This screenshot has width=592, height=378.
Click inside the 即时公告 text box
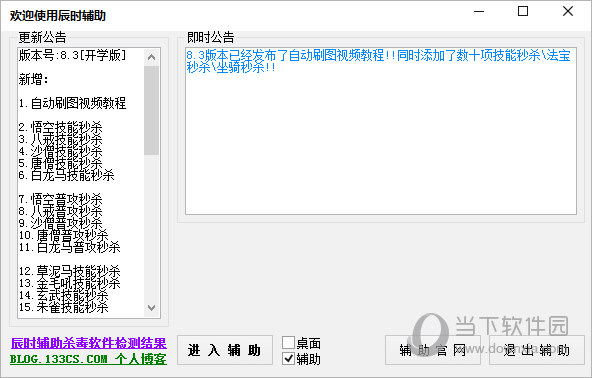[x=381, y=131]
